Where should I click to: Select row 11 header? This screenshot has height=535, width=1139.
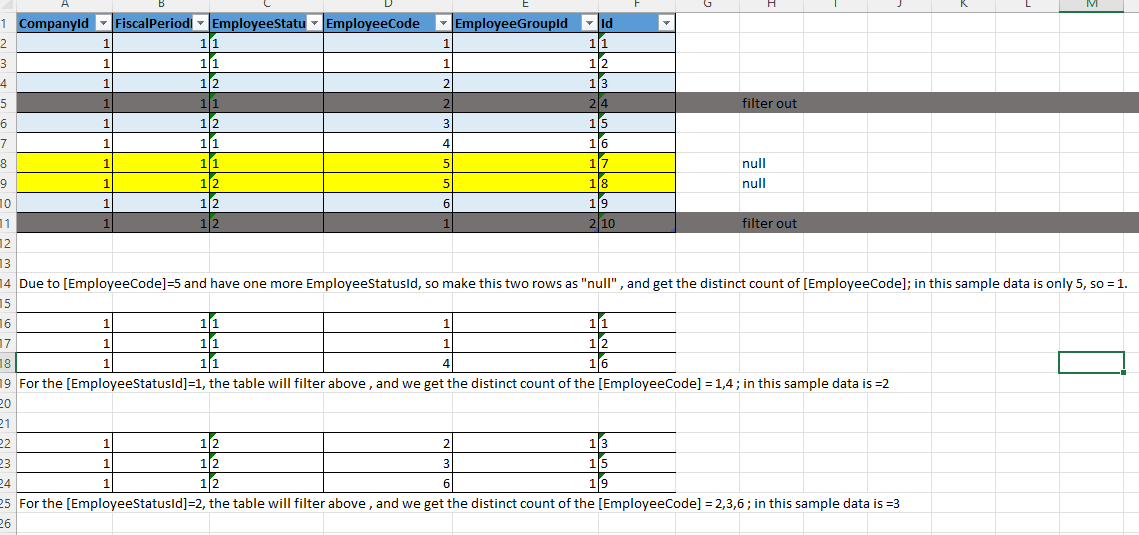pyautogui.click(x=7, y=223)
